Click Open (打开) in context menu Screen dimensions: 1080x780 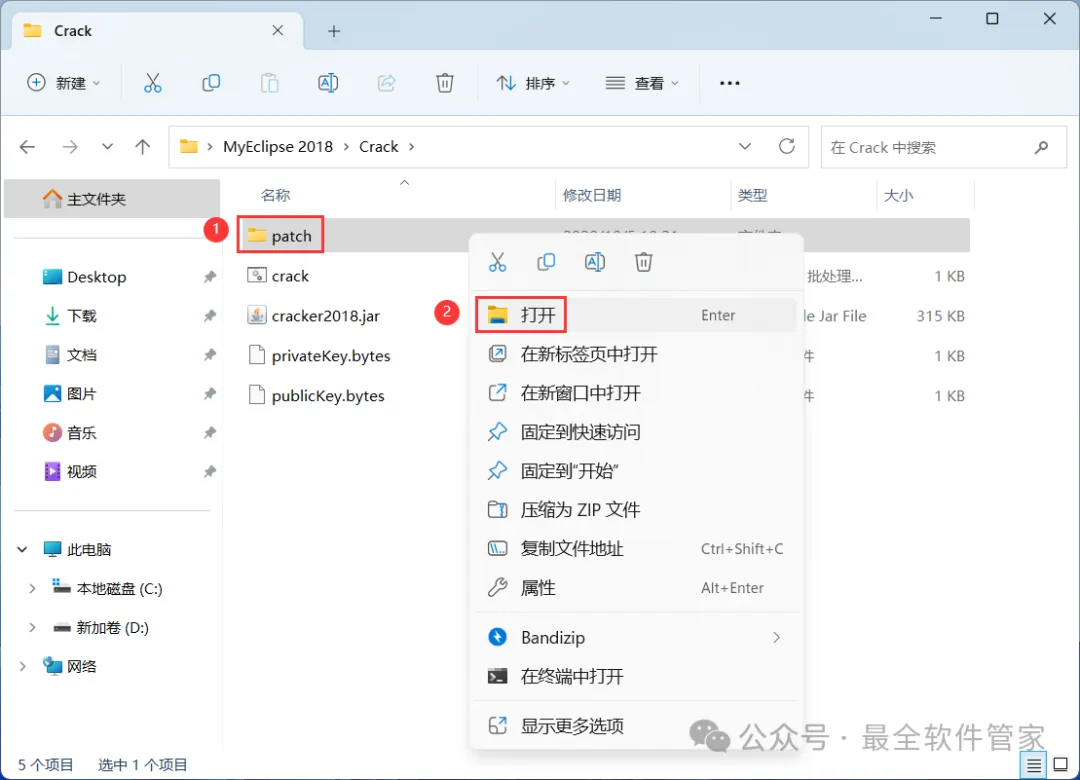click(636, 315)
